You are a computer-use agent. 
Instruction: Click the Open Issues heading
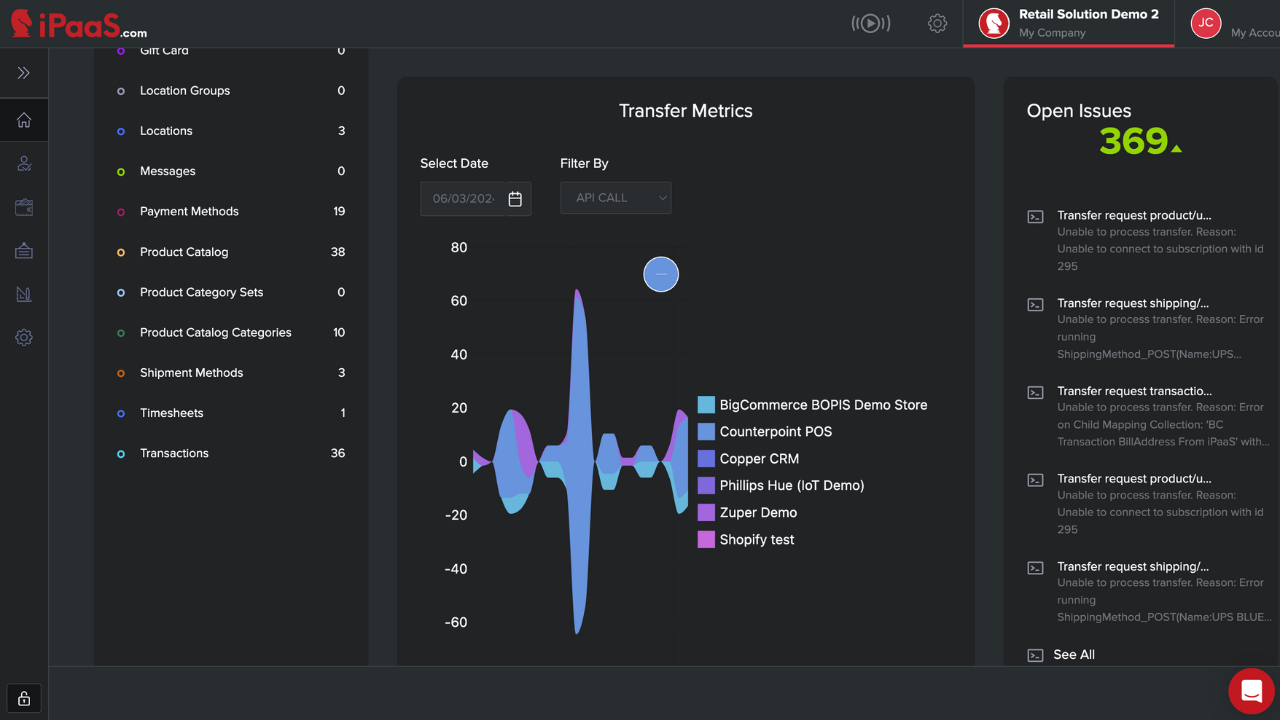(1079, 111)
